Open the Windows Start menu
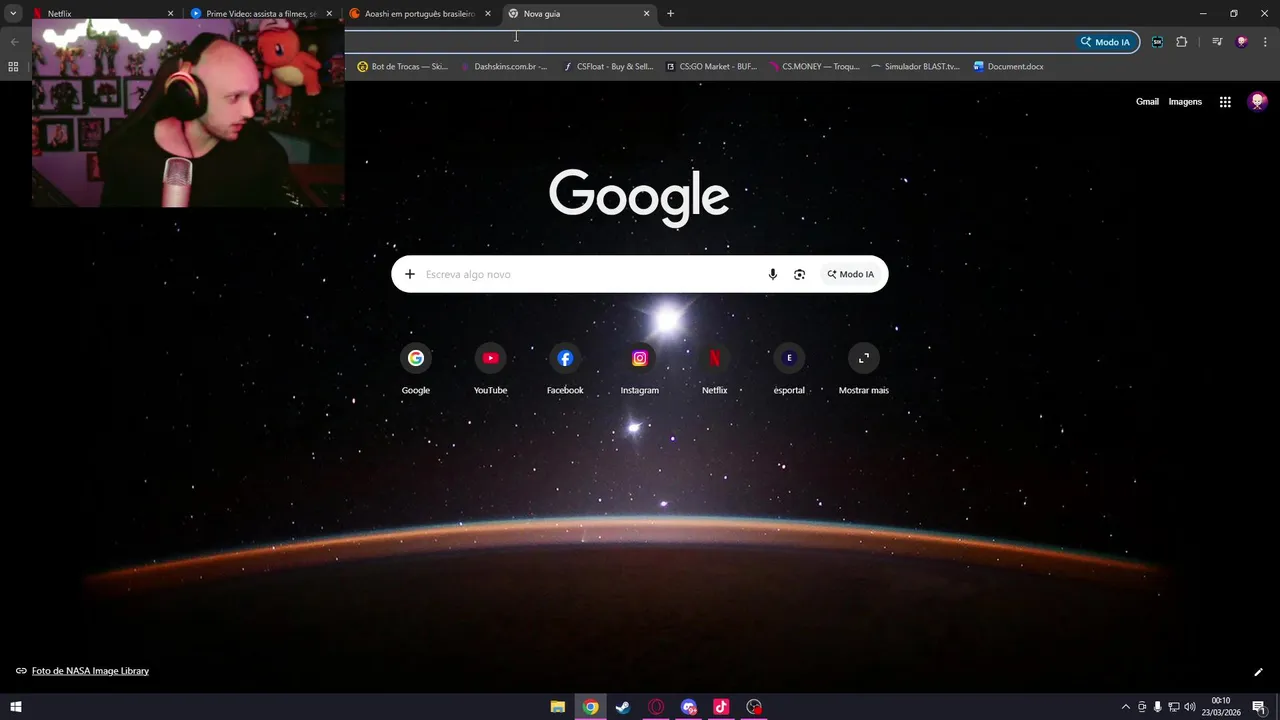Viewport: 1280px width, 720px height. click(16, 707)
